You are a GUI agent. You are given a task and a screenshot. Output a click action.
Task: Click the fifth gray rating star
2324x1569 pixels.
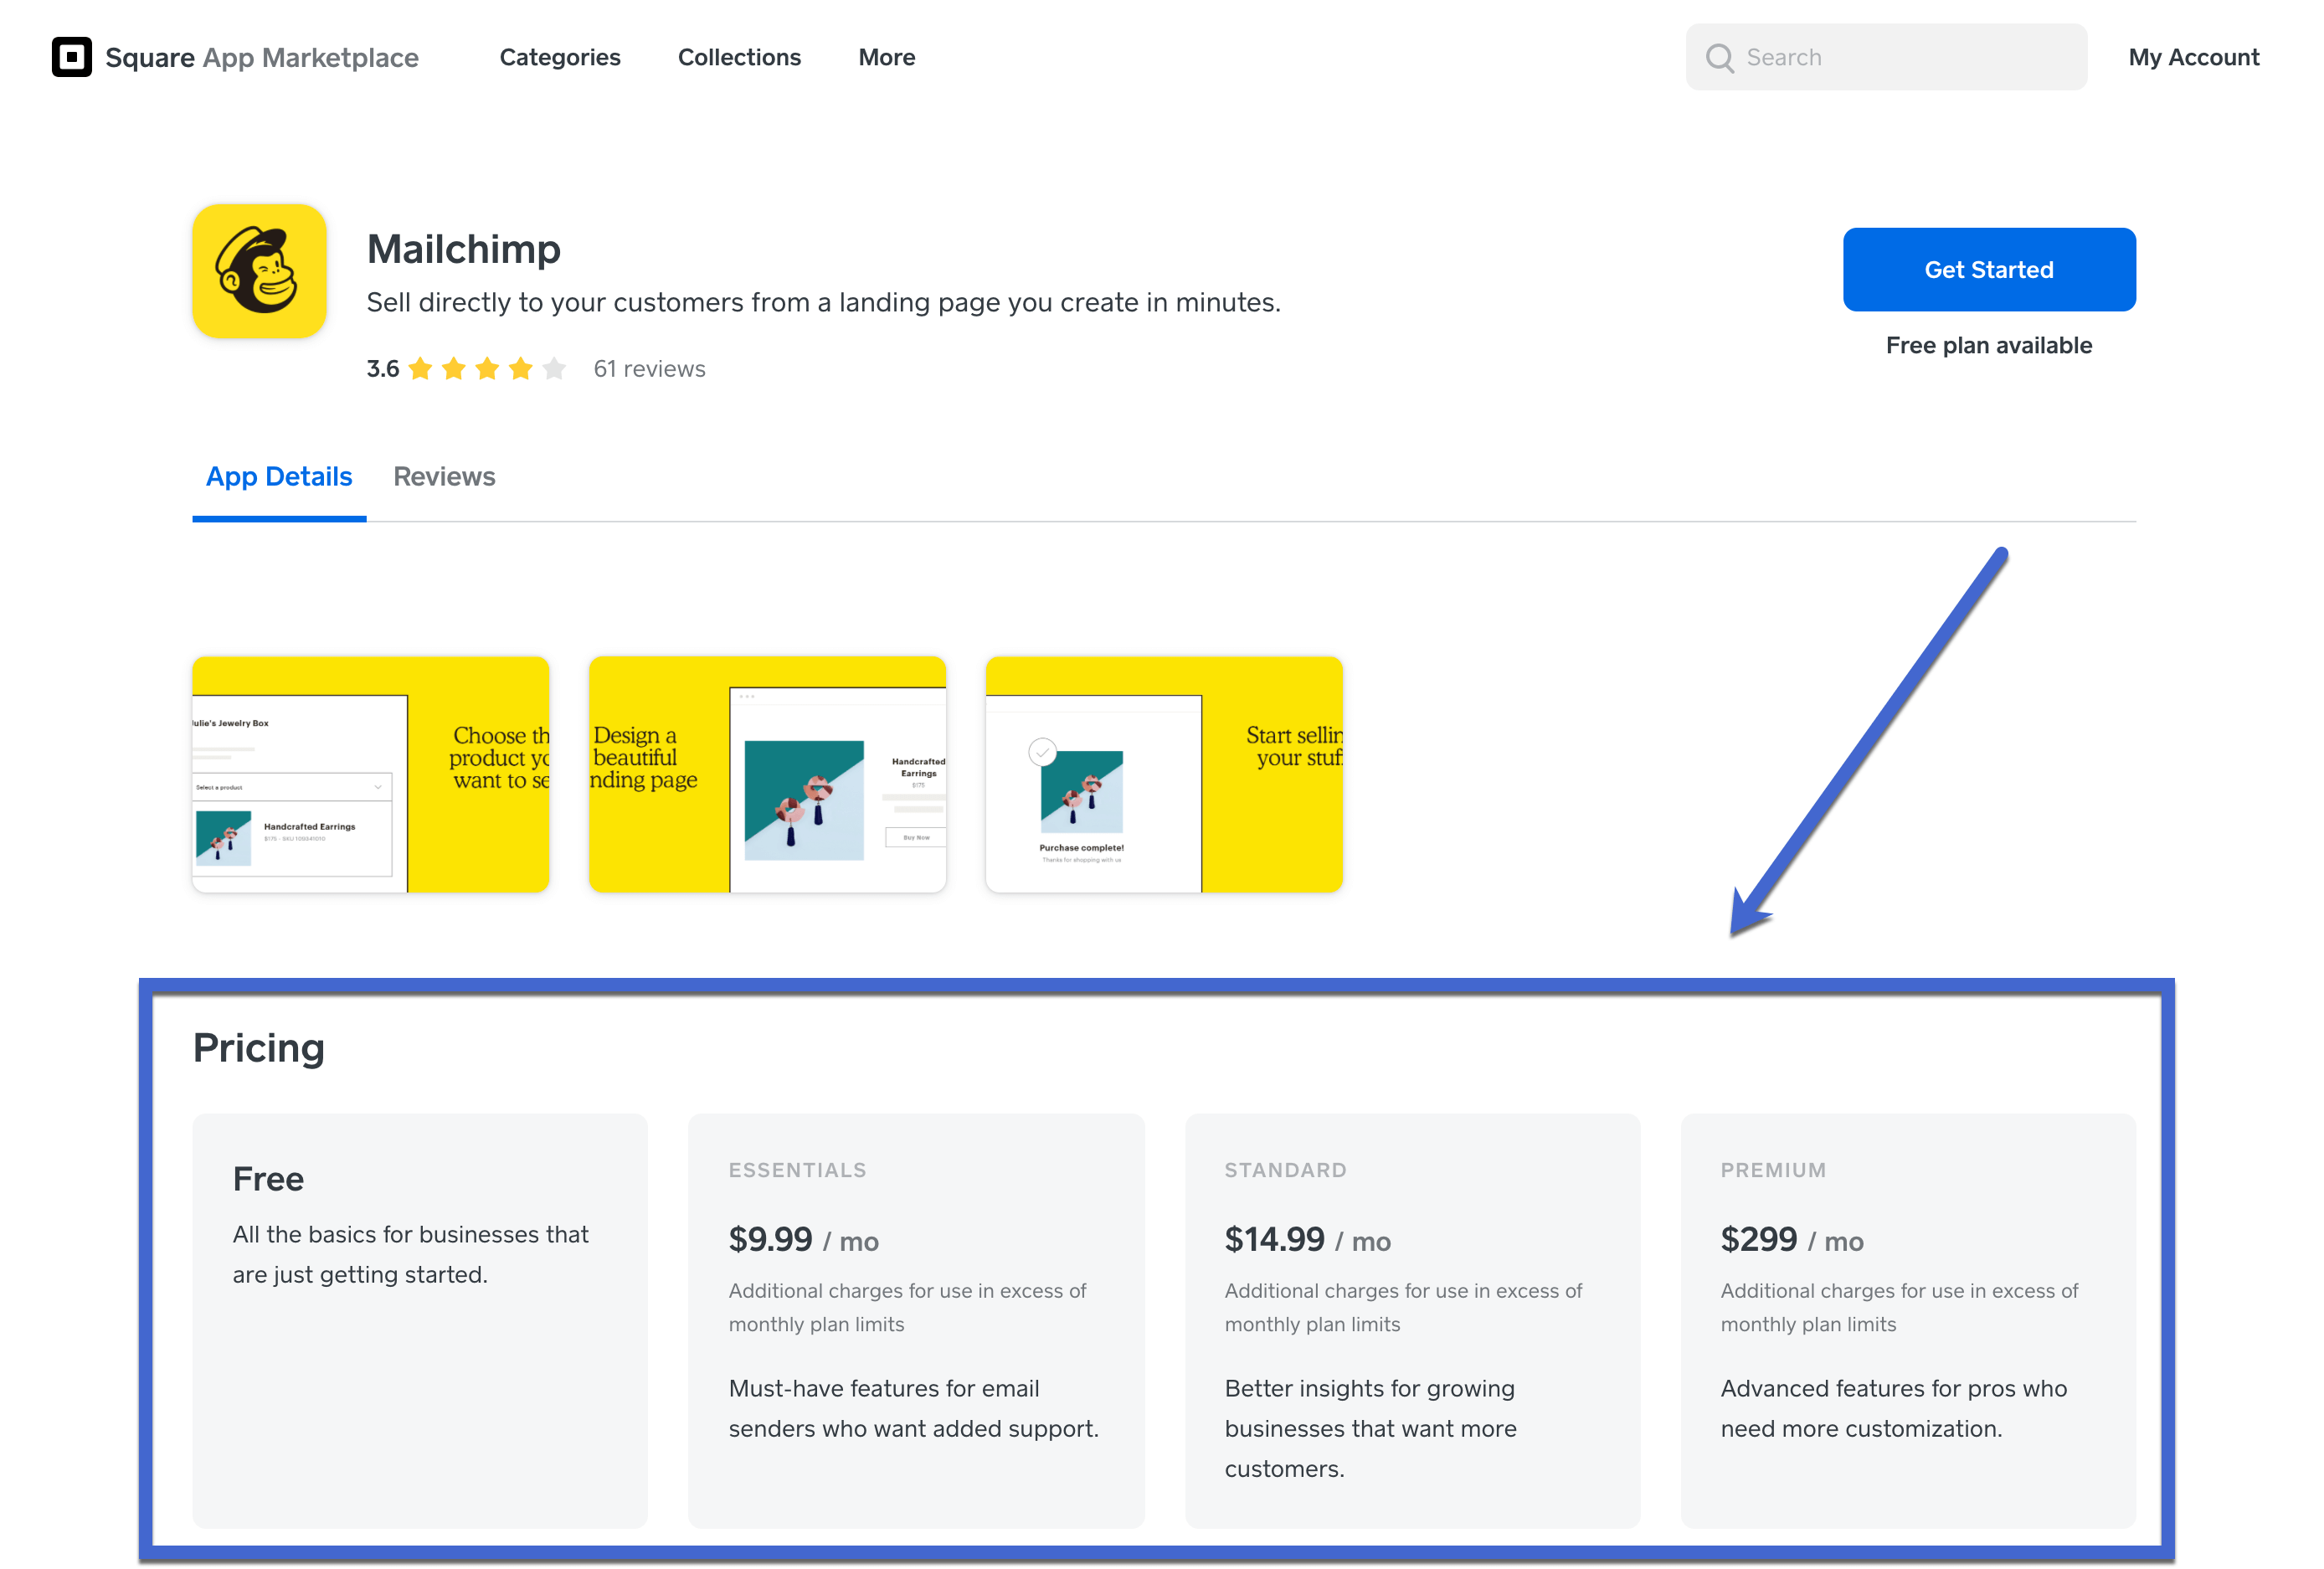pyautogui.click(x=554, y=369)
